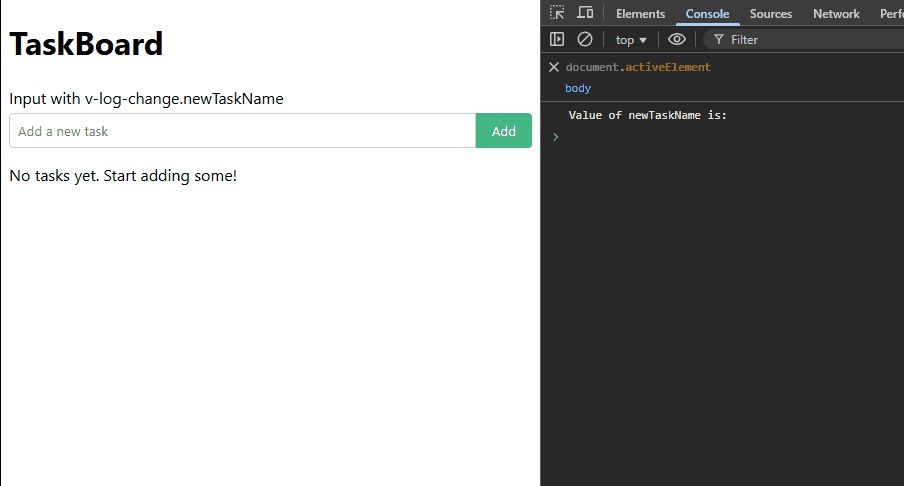The height and width of the screenshot is (486, 904).
Task: Remove the document.activeElement live expression
Action: point(554,67)
